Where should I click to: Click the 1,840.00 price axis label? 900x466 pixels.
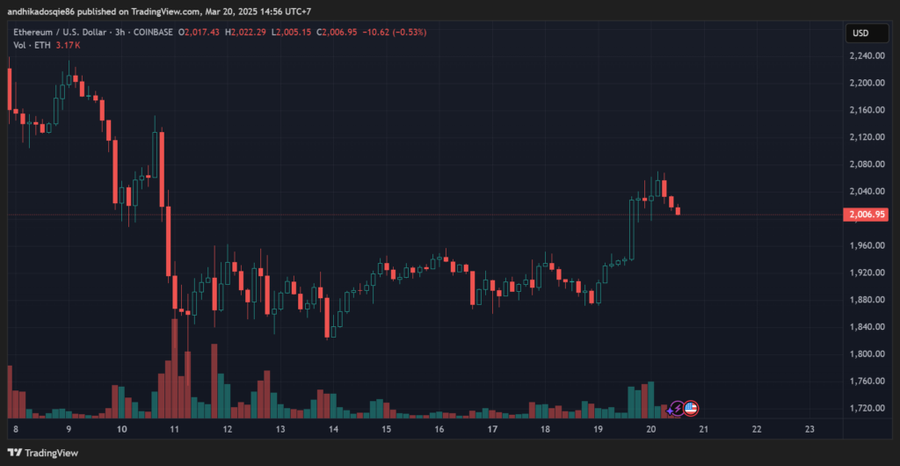[x=866, y=327]
